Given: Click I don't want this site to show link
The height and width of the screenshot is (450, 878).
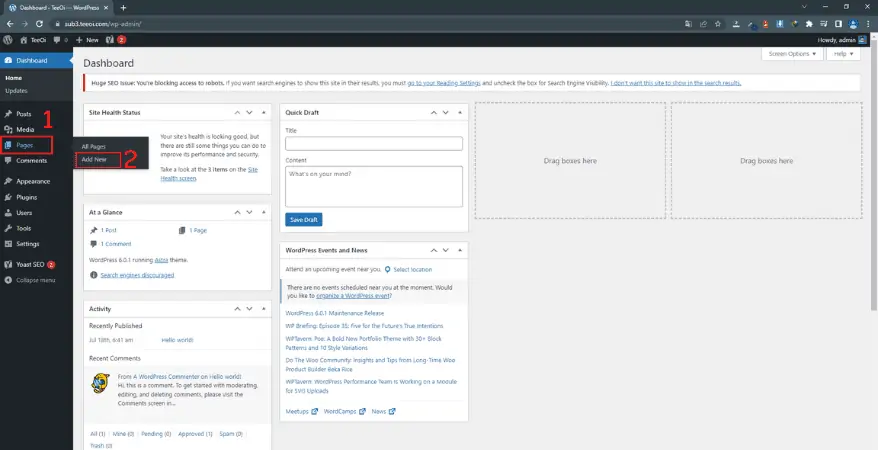Looking at the screenshot, I should click(x=676, y=83).
